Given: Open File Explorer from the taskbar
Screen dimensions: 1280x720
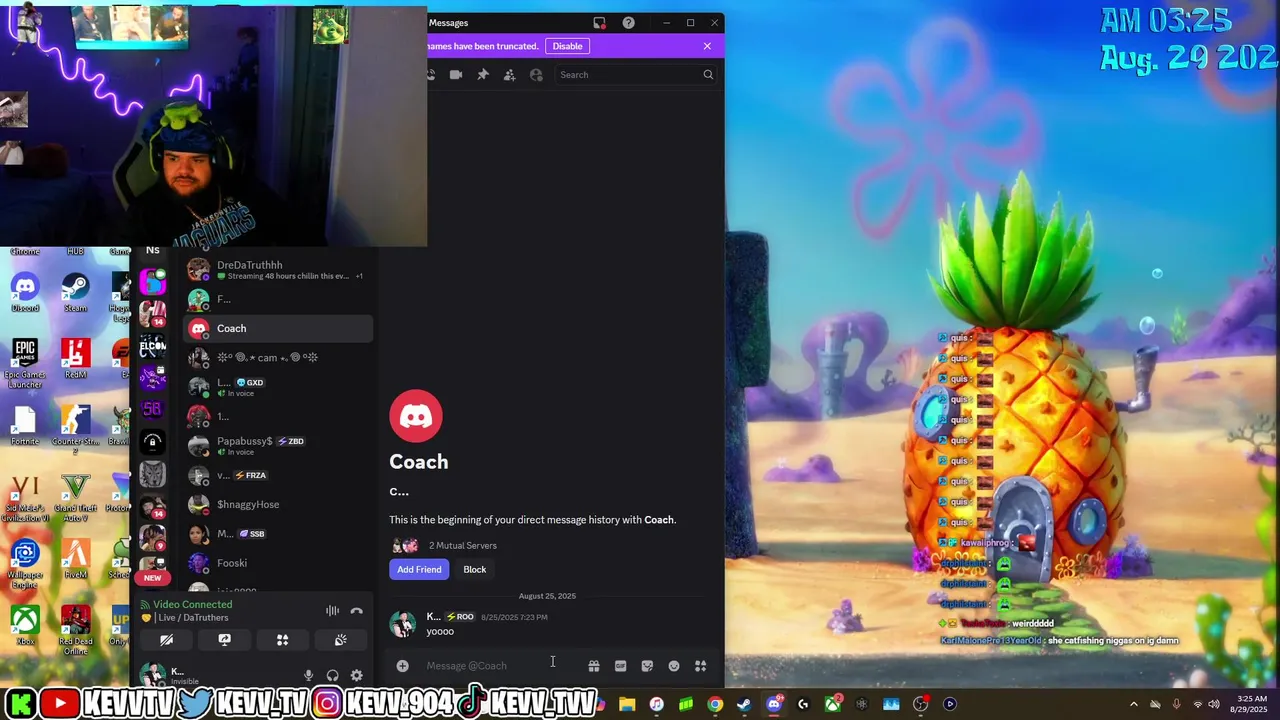Looking at the screenshot, I should click(627, 704).
